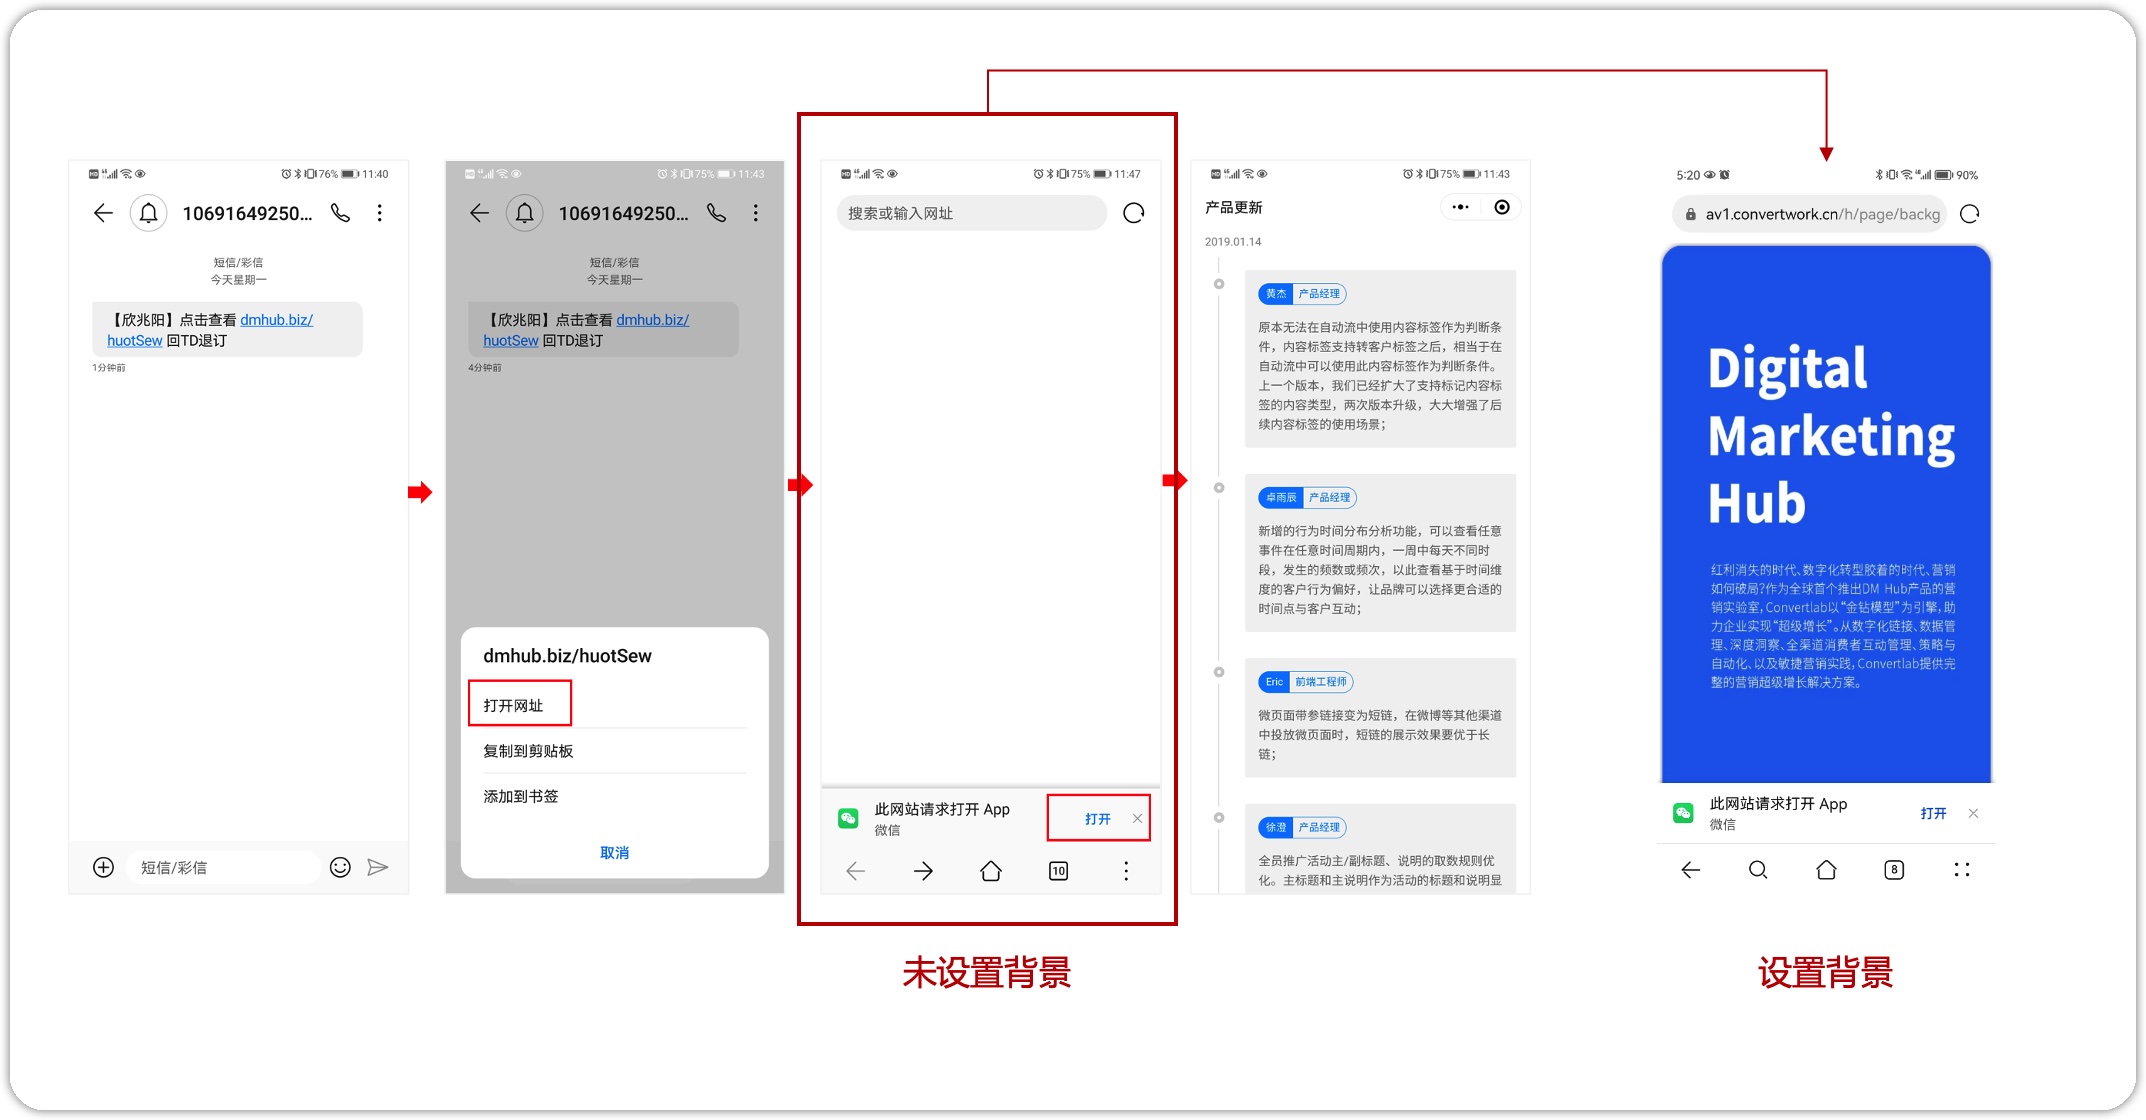
Task: Open vertical three-dot menu in blank browser toolbar
Action: coord(1126,871)
